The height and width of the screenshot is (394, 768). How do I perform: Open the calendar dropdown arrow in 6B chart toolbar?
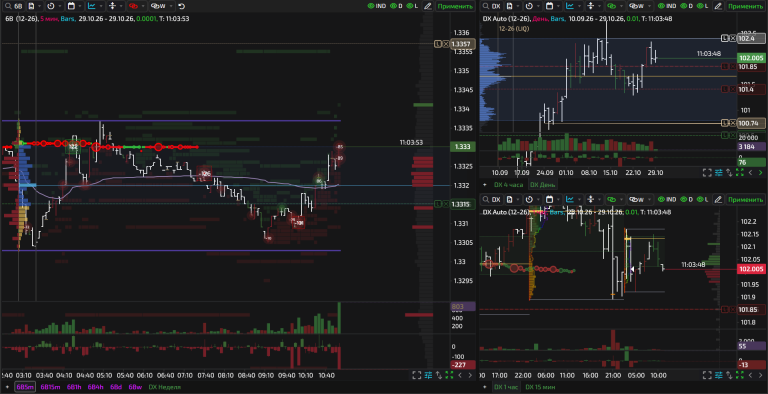tap(80, 6)
